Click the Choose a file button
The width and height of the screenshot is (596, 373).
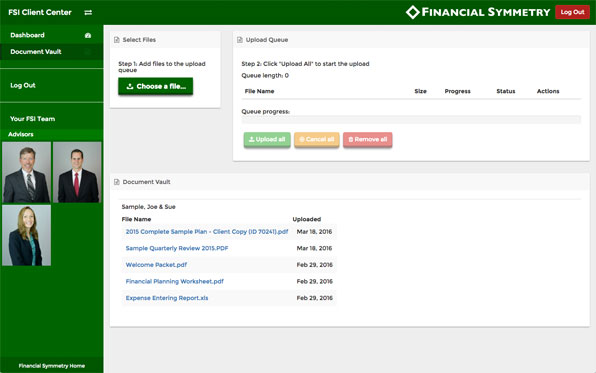[x=155, y=86]
